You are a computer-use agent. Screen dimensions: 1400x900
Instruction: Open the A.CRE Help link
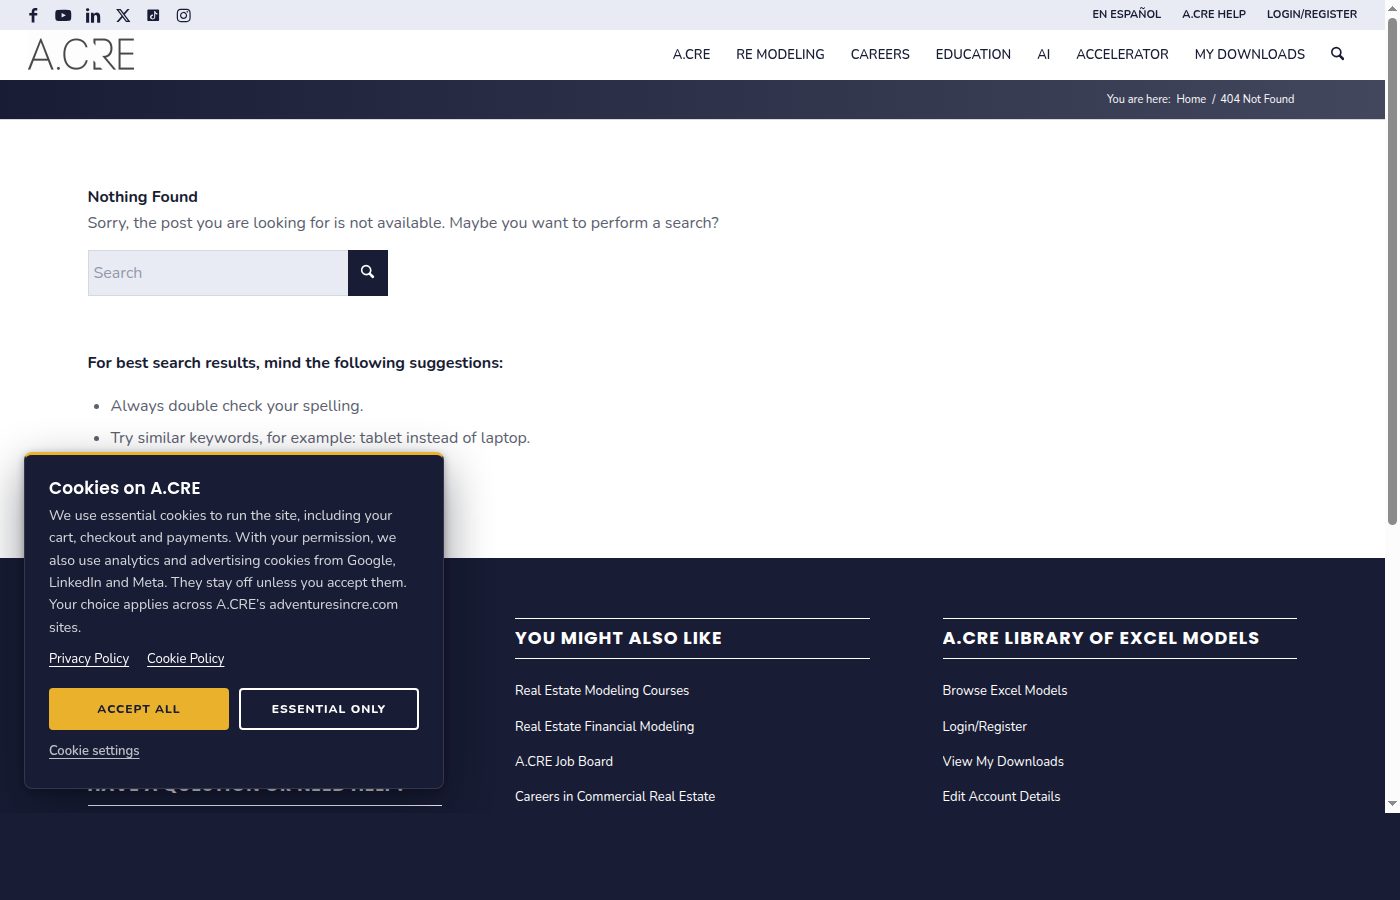1214,14
